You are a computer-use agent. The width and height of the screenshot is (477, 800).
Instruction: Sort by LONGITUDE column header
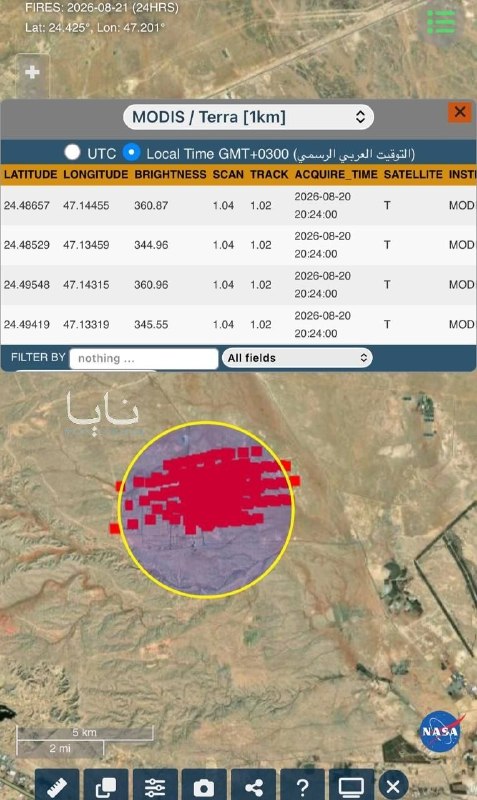[95, 174]
